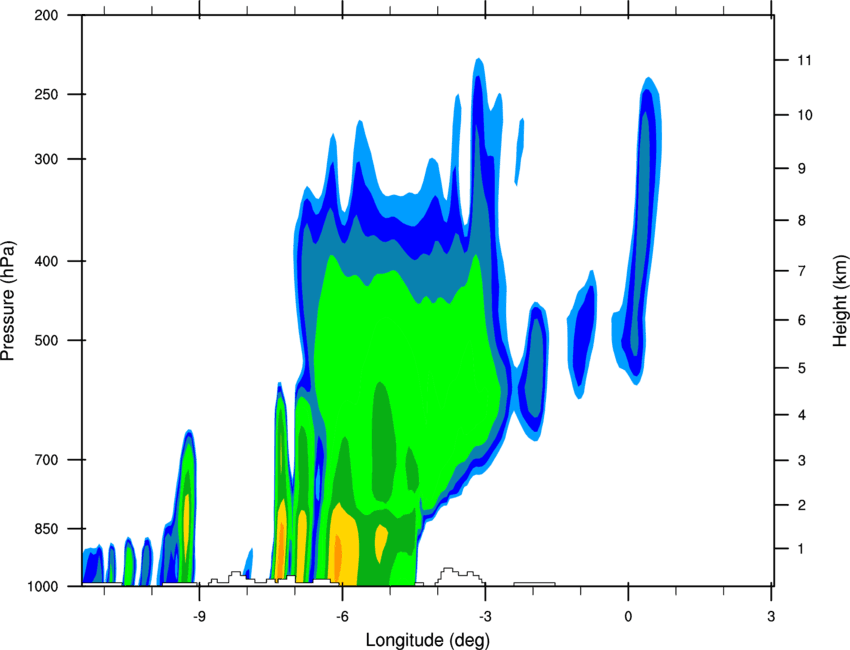Image resolution: width=850 pixels, height=650 pixels.
Task: Click the "Pressure (hPa)" axis title
Action: pyautogui.click(x=8, y=301)
